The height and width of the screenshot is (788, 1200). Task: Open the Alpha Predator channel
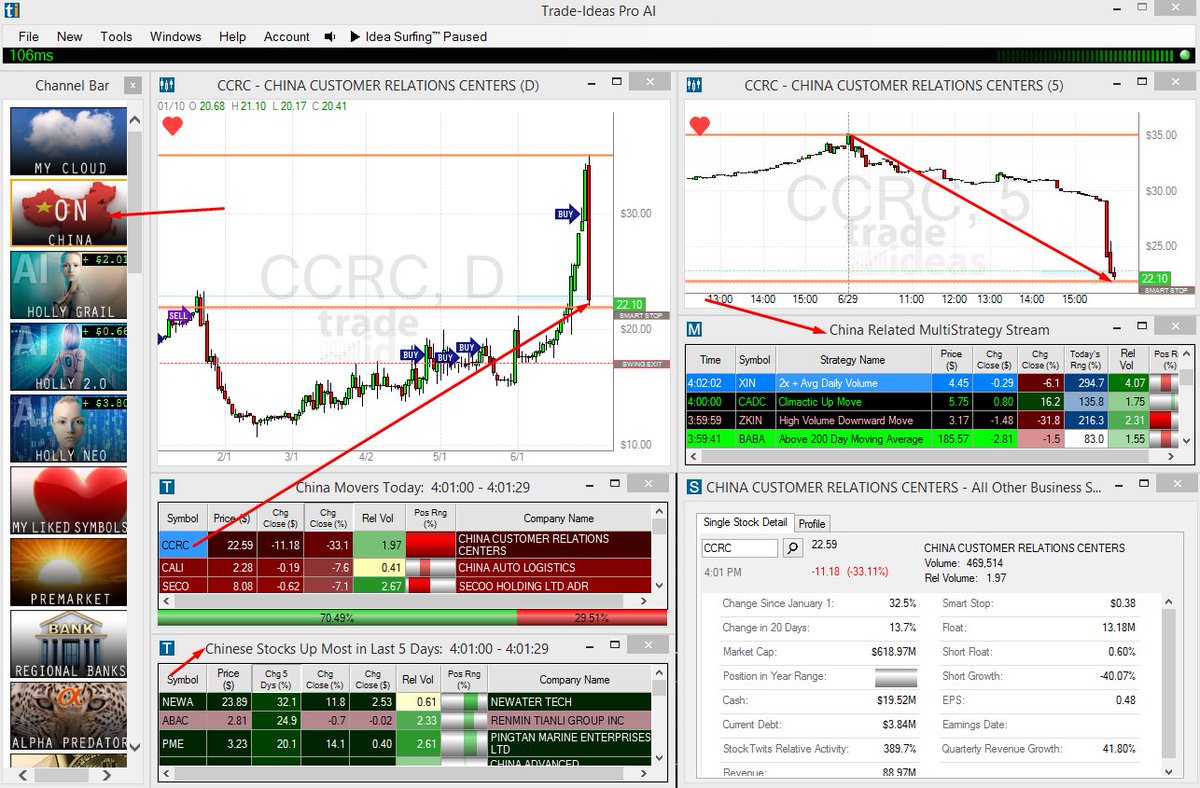click(x=69, y=717)
